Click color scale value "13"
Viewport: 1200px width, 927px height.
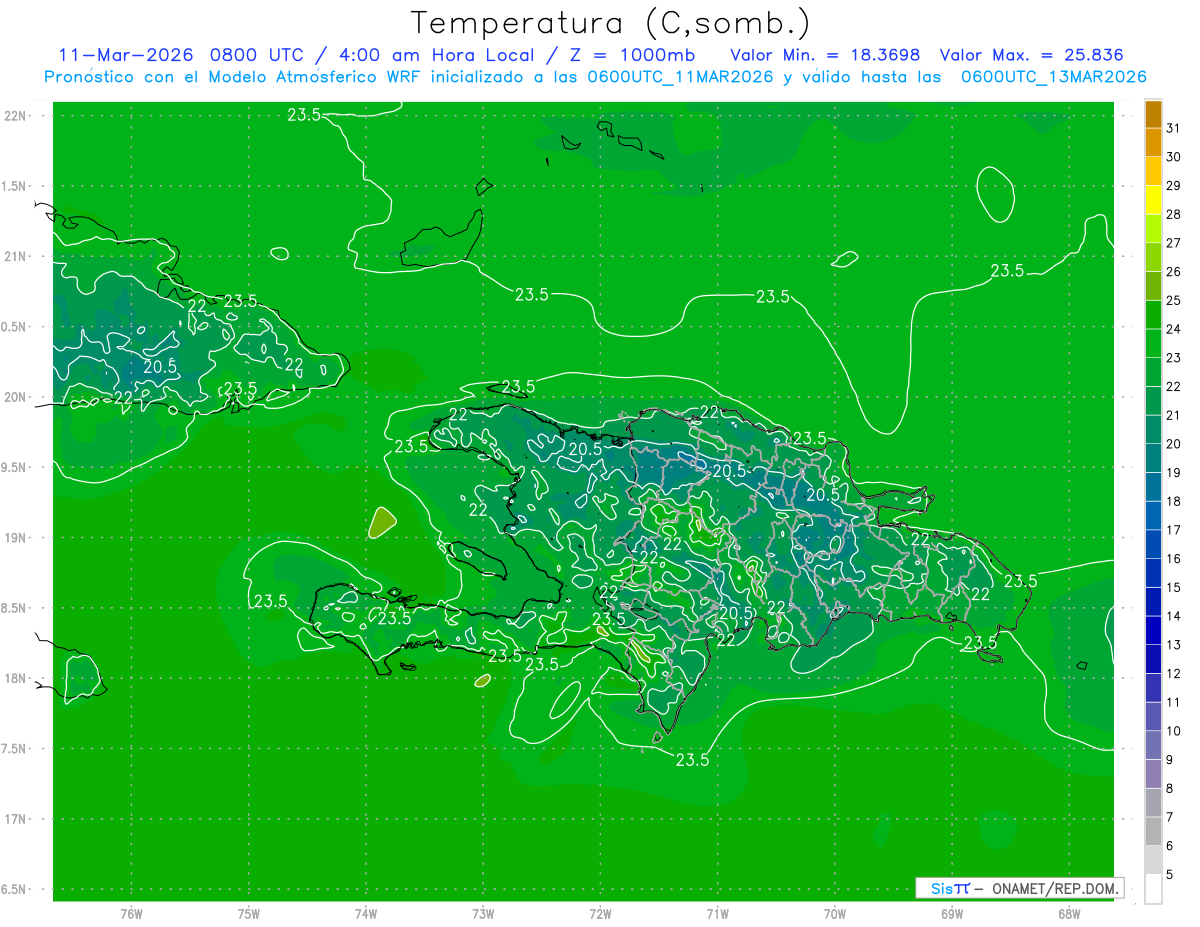pos(1174,645)
